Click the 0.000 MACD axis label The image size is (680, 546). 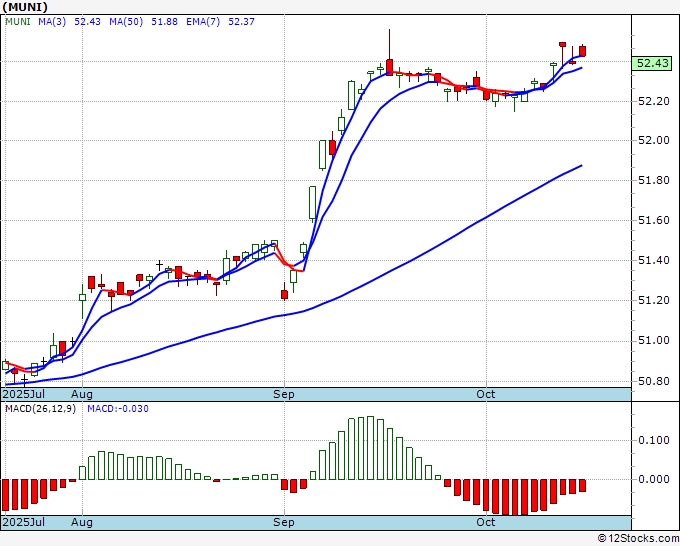point(654,479)
